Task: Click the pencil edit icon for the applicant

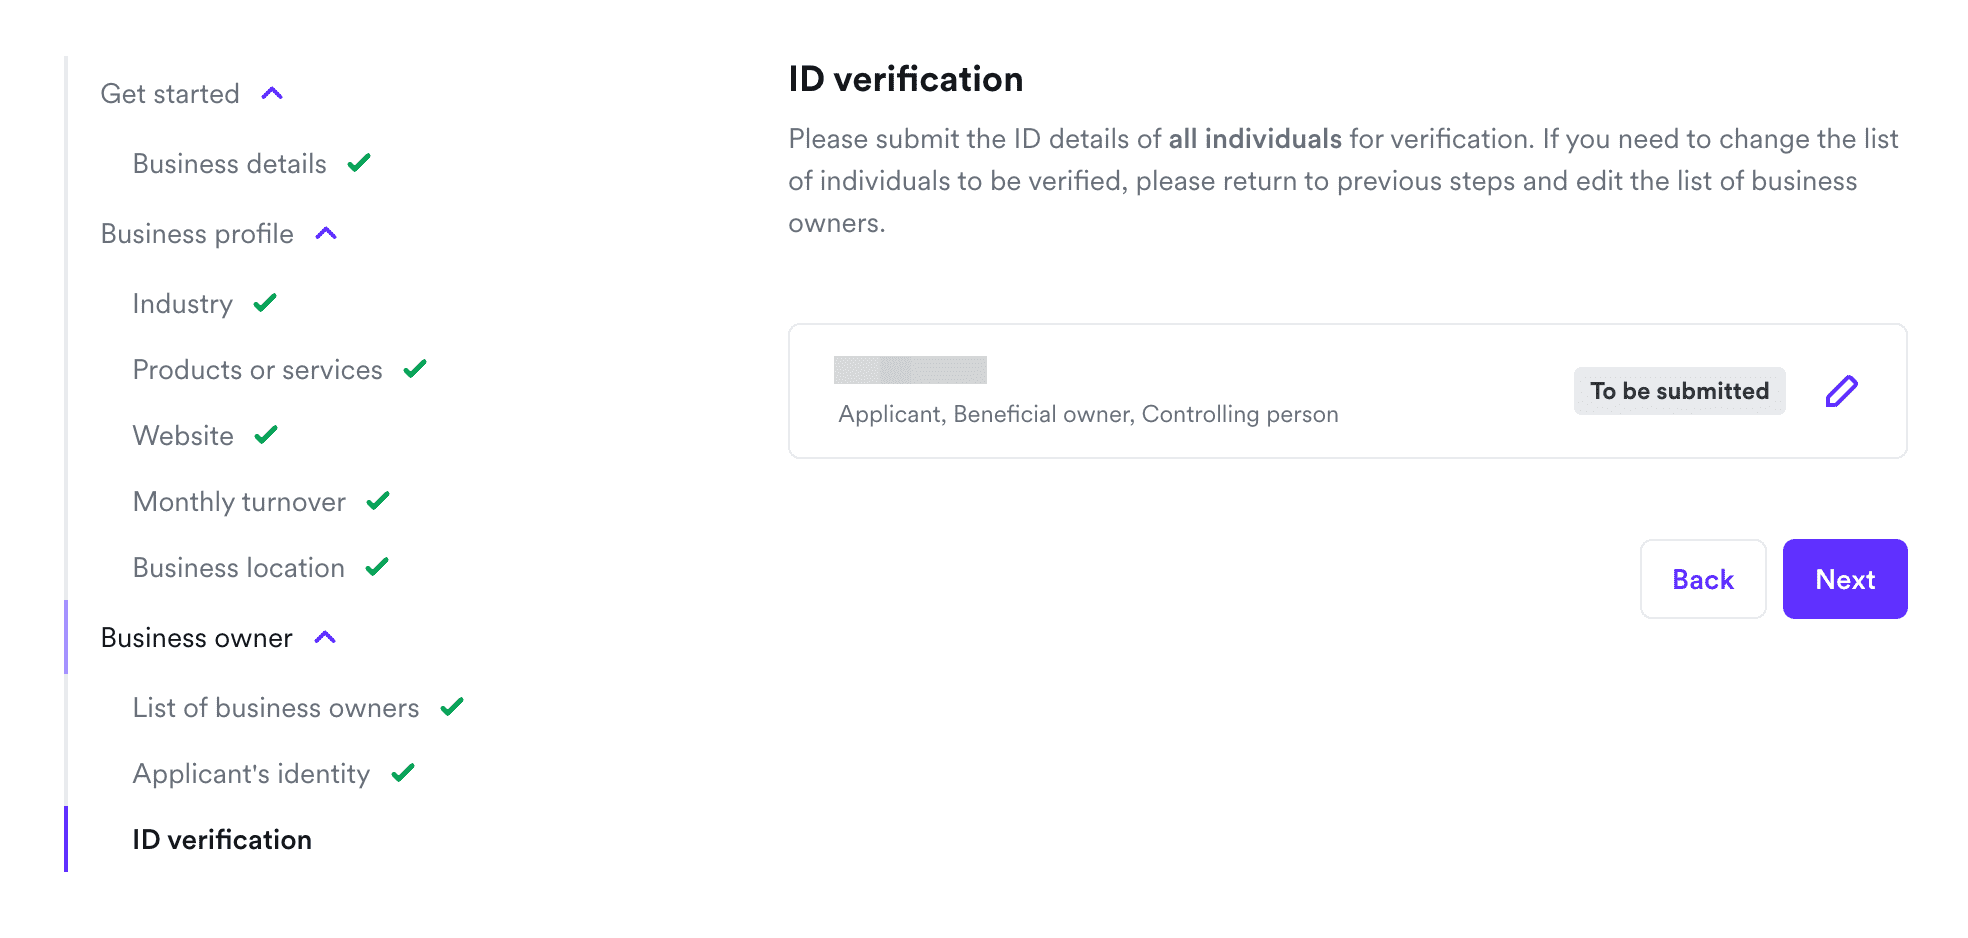Action: coord(1841,391)
